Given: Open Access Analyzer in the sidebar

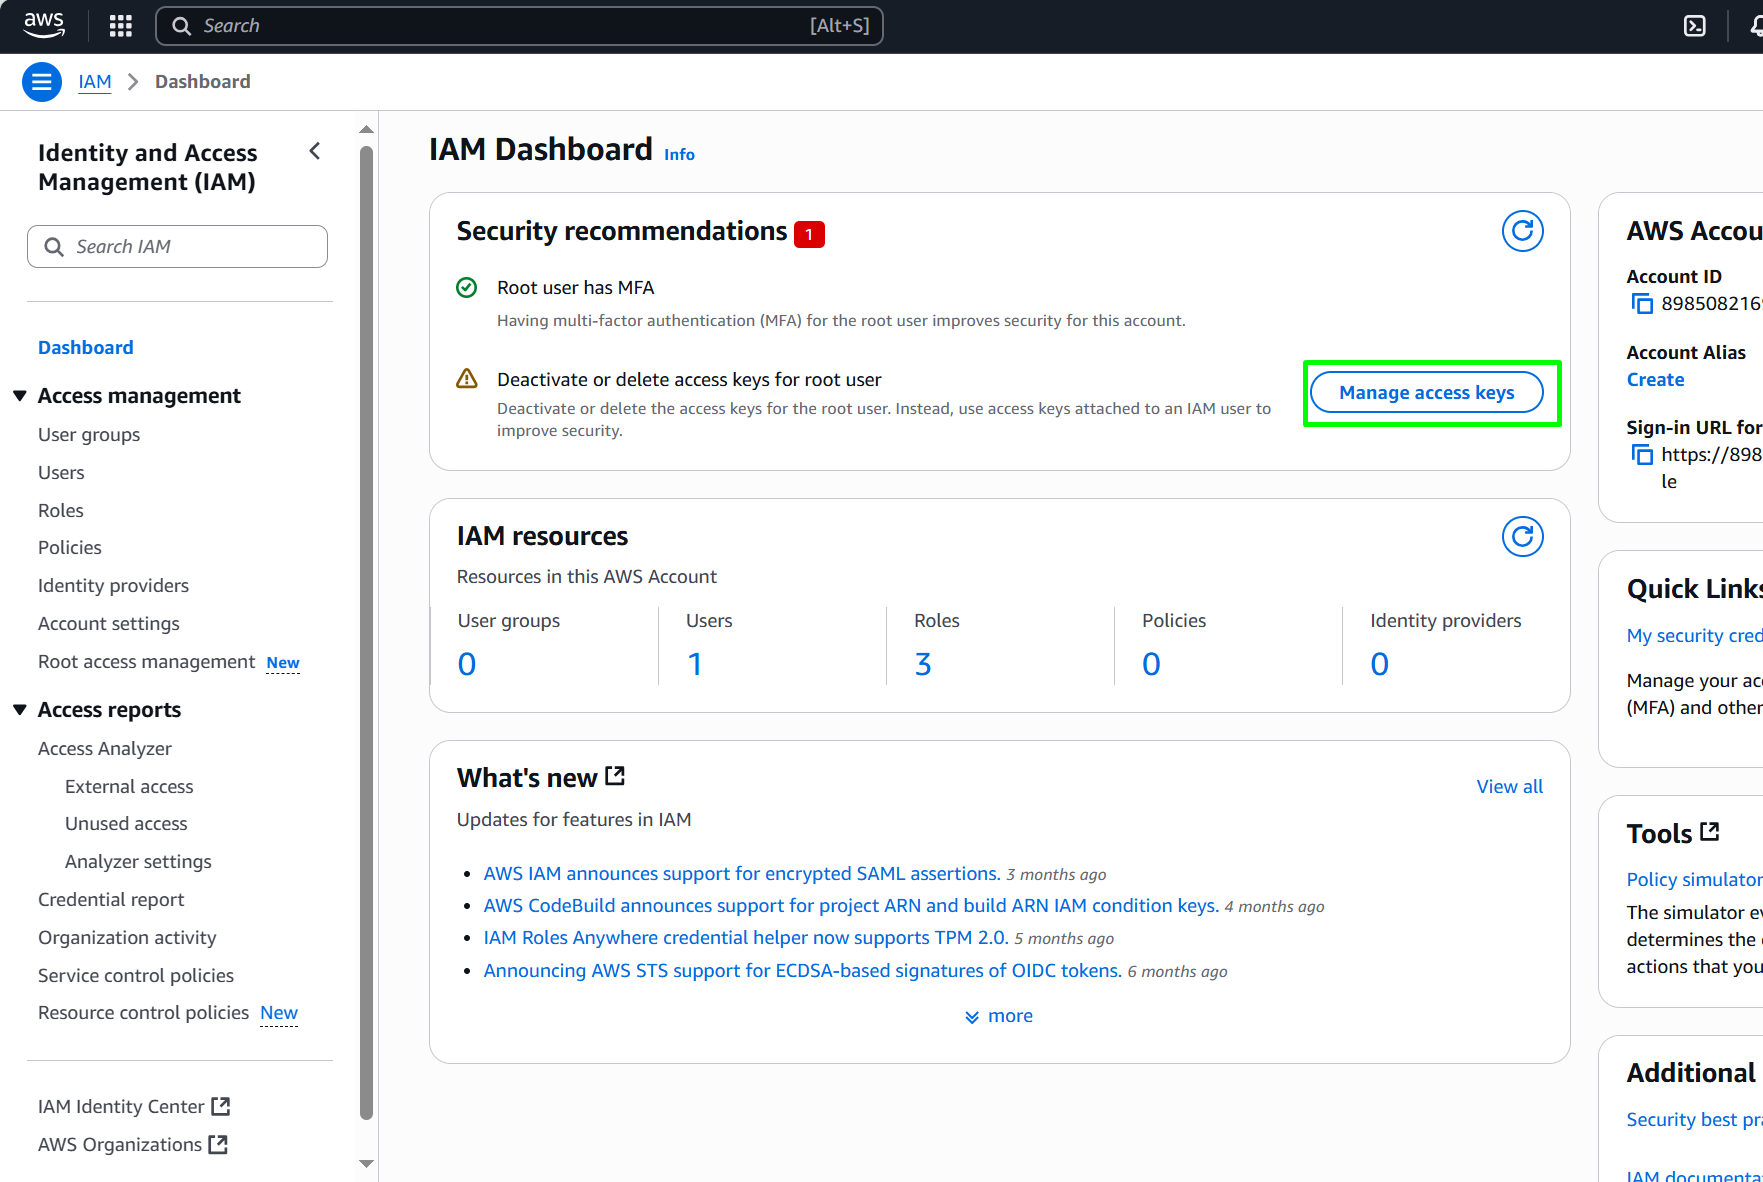Looking at the screenshot, I should pyautogui.click(x=105, y=749).
